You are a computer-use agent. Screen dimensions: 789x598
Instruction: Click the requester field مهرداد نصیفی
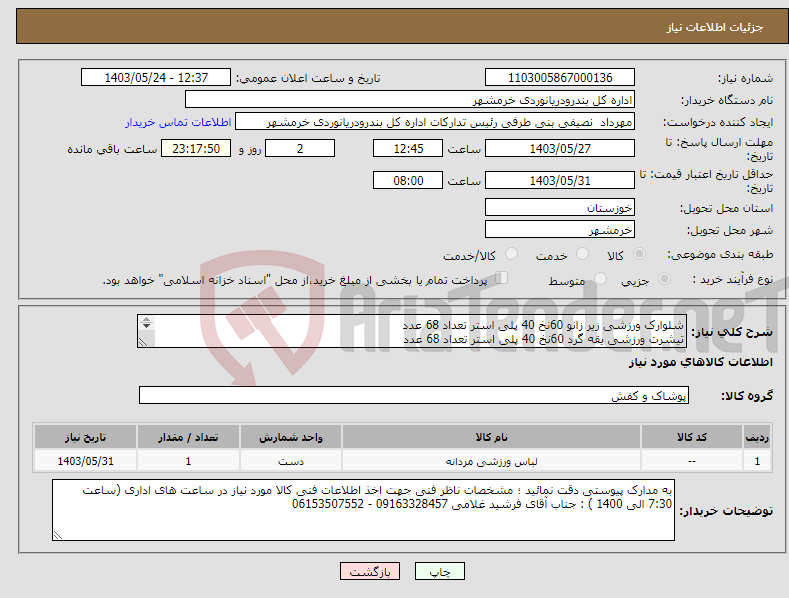pos(435,122)
